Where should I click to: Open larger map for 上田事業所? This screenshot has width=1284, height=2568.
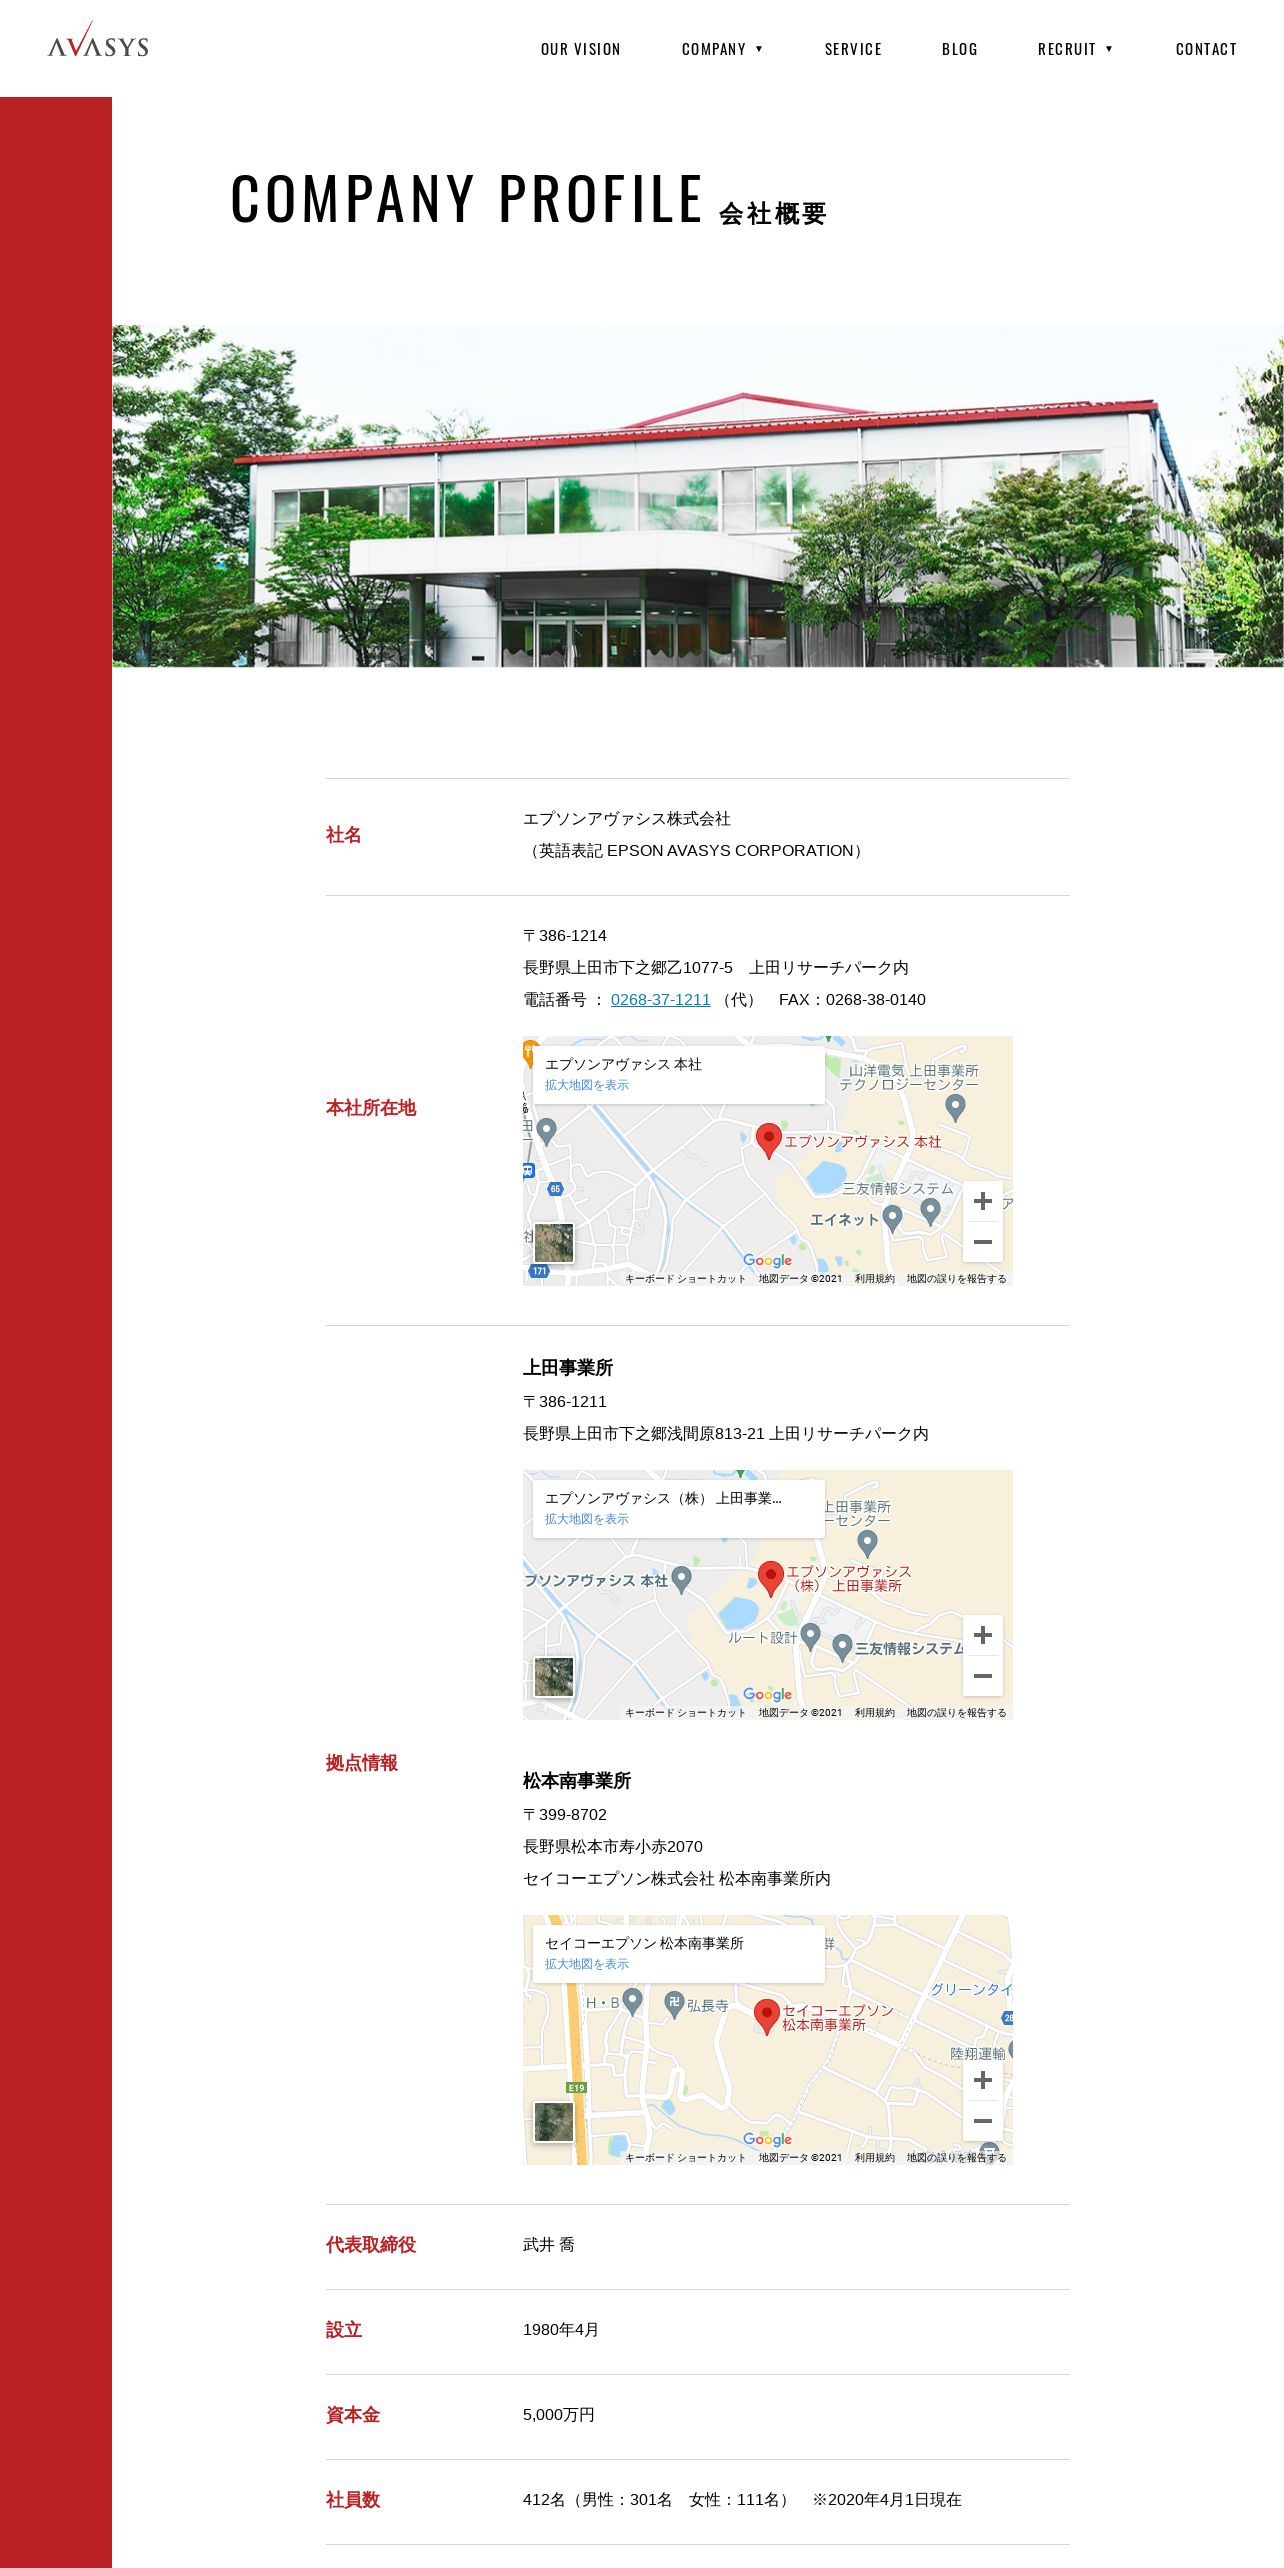[586, 1519]
